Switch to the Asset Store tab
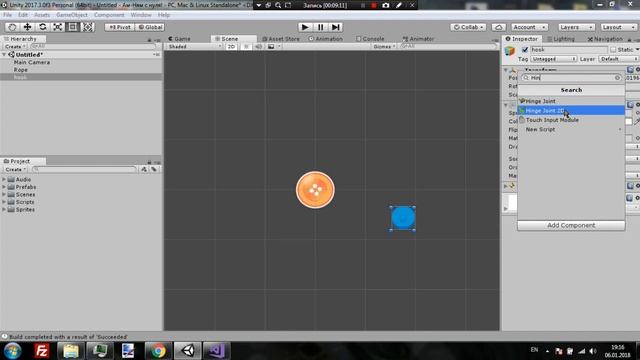Image resolution: width=640 pixels, height=360 pixels. (x=281, y=39)
